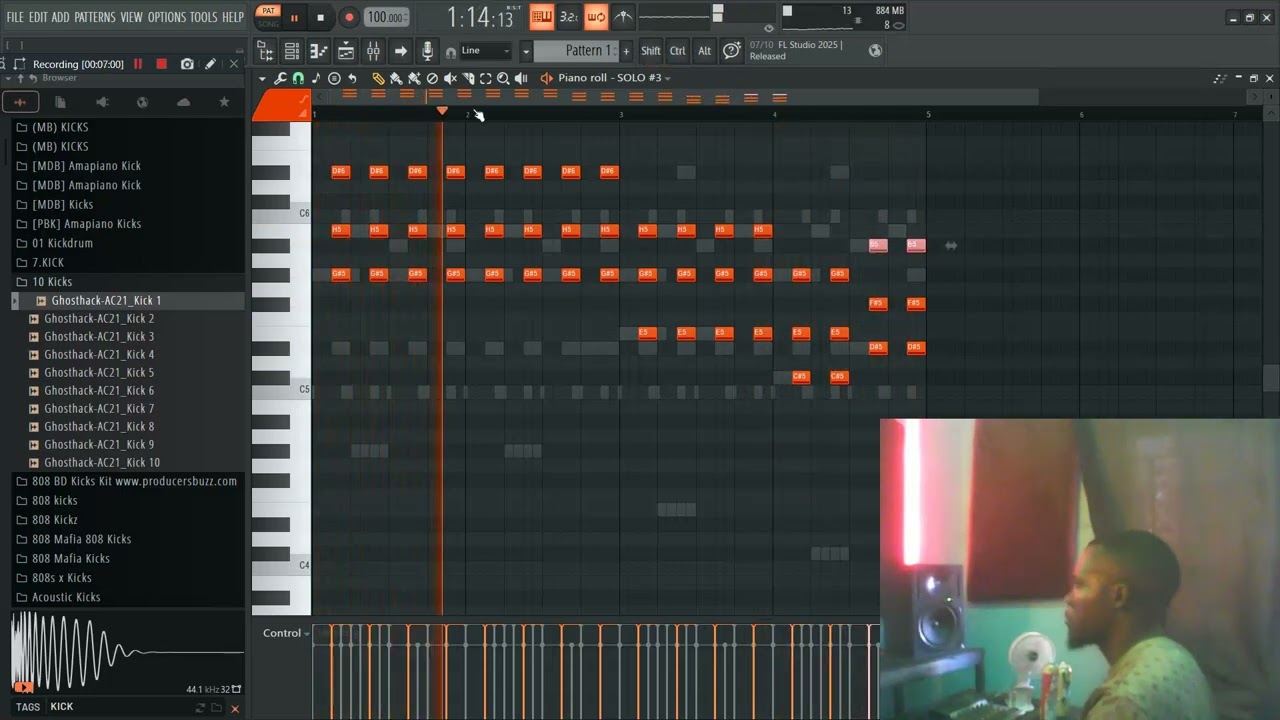Open the PATTERNS menu
This screenshot has width=1280, height=720.
click(x=95, y=17)
